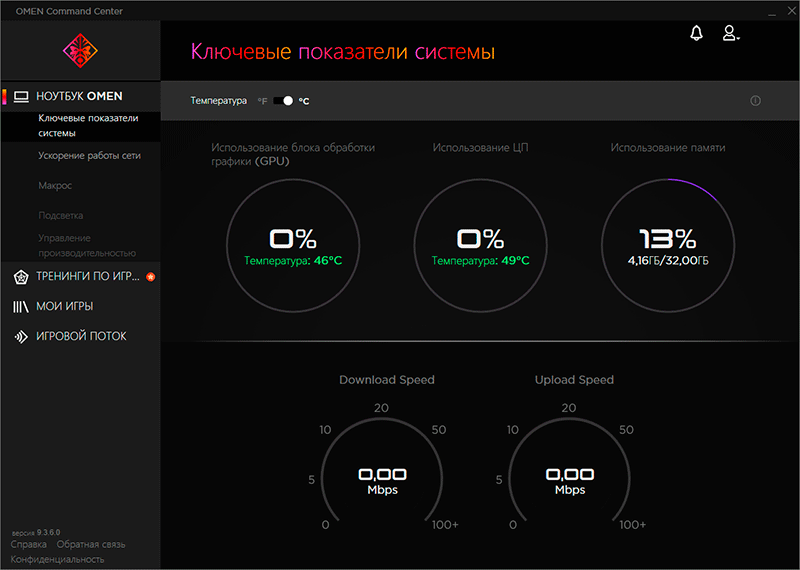Click the версия 9.3.6.0 text
Image resolution: width=800 pixels, height=570 pixels.
coord(36,532)
